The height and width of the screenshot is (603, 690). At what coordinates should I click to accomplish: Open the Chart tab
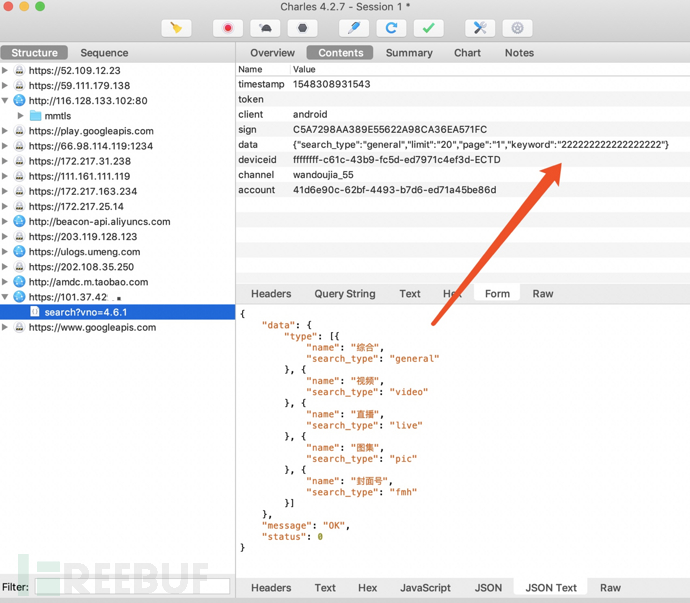click(x=467, y=53)
